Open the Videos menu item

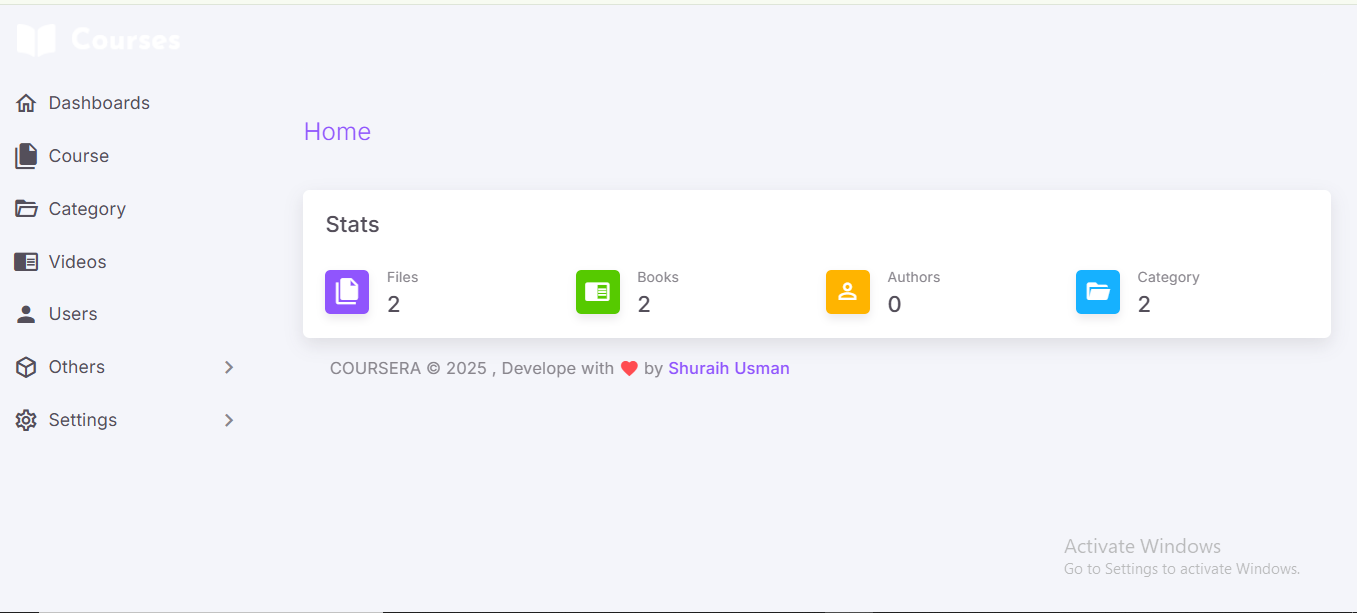click(x=77, y=262)
